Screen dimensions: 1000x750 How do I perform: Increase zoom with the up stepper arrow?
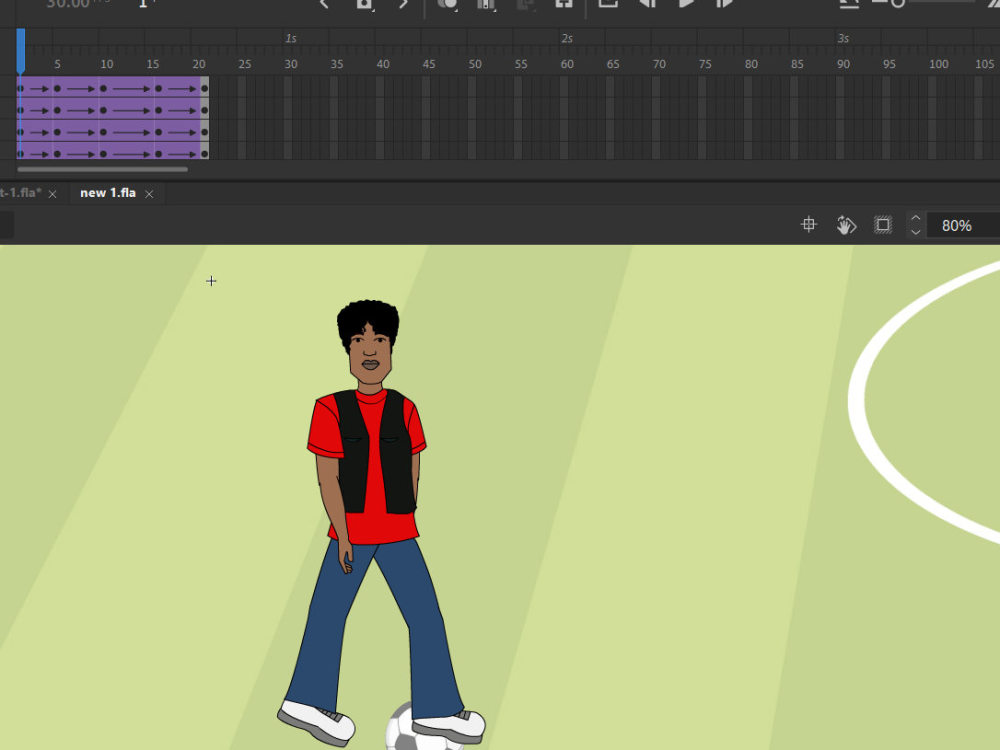pyautogui.click(x=916, y=218)
